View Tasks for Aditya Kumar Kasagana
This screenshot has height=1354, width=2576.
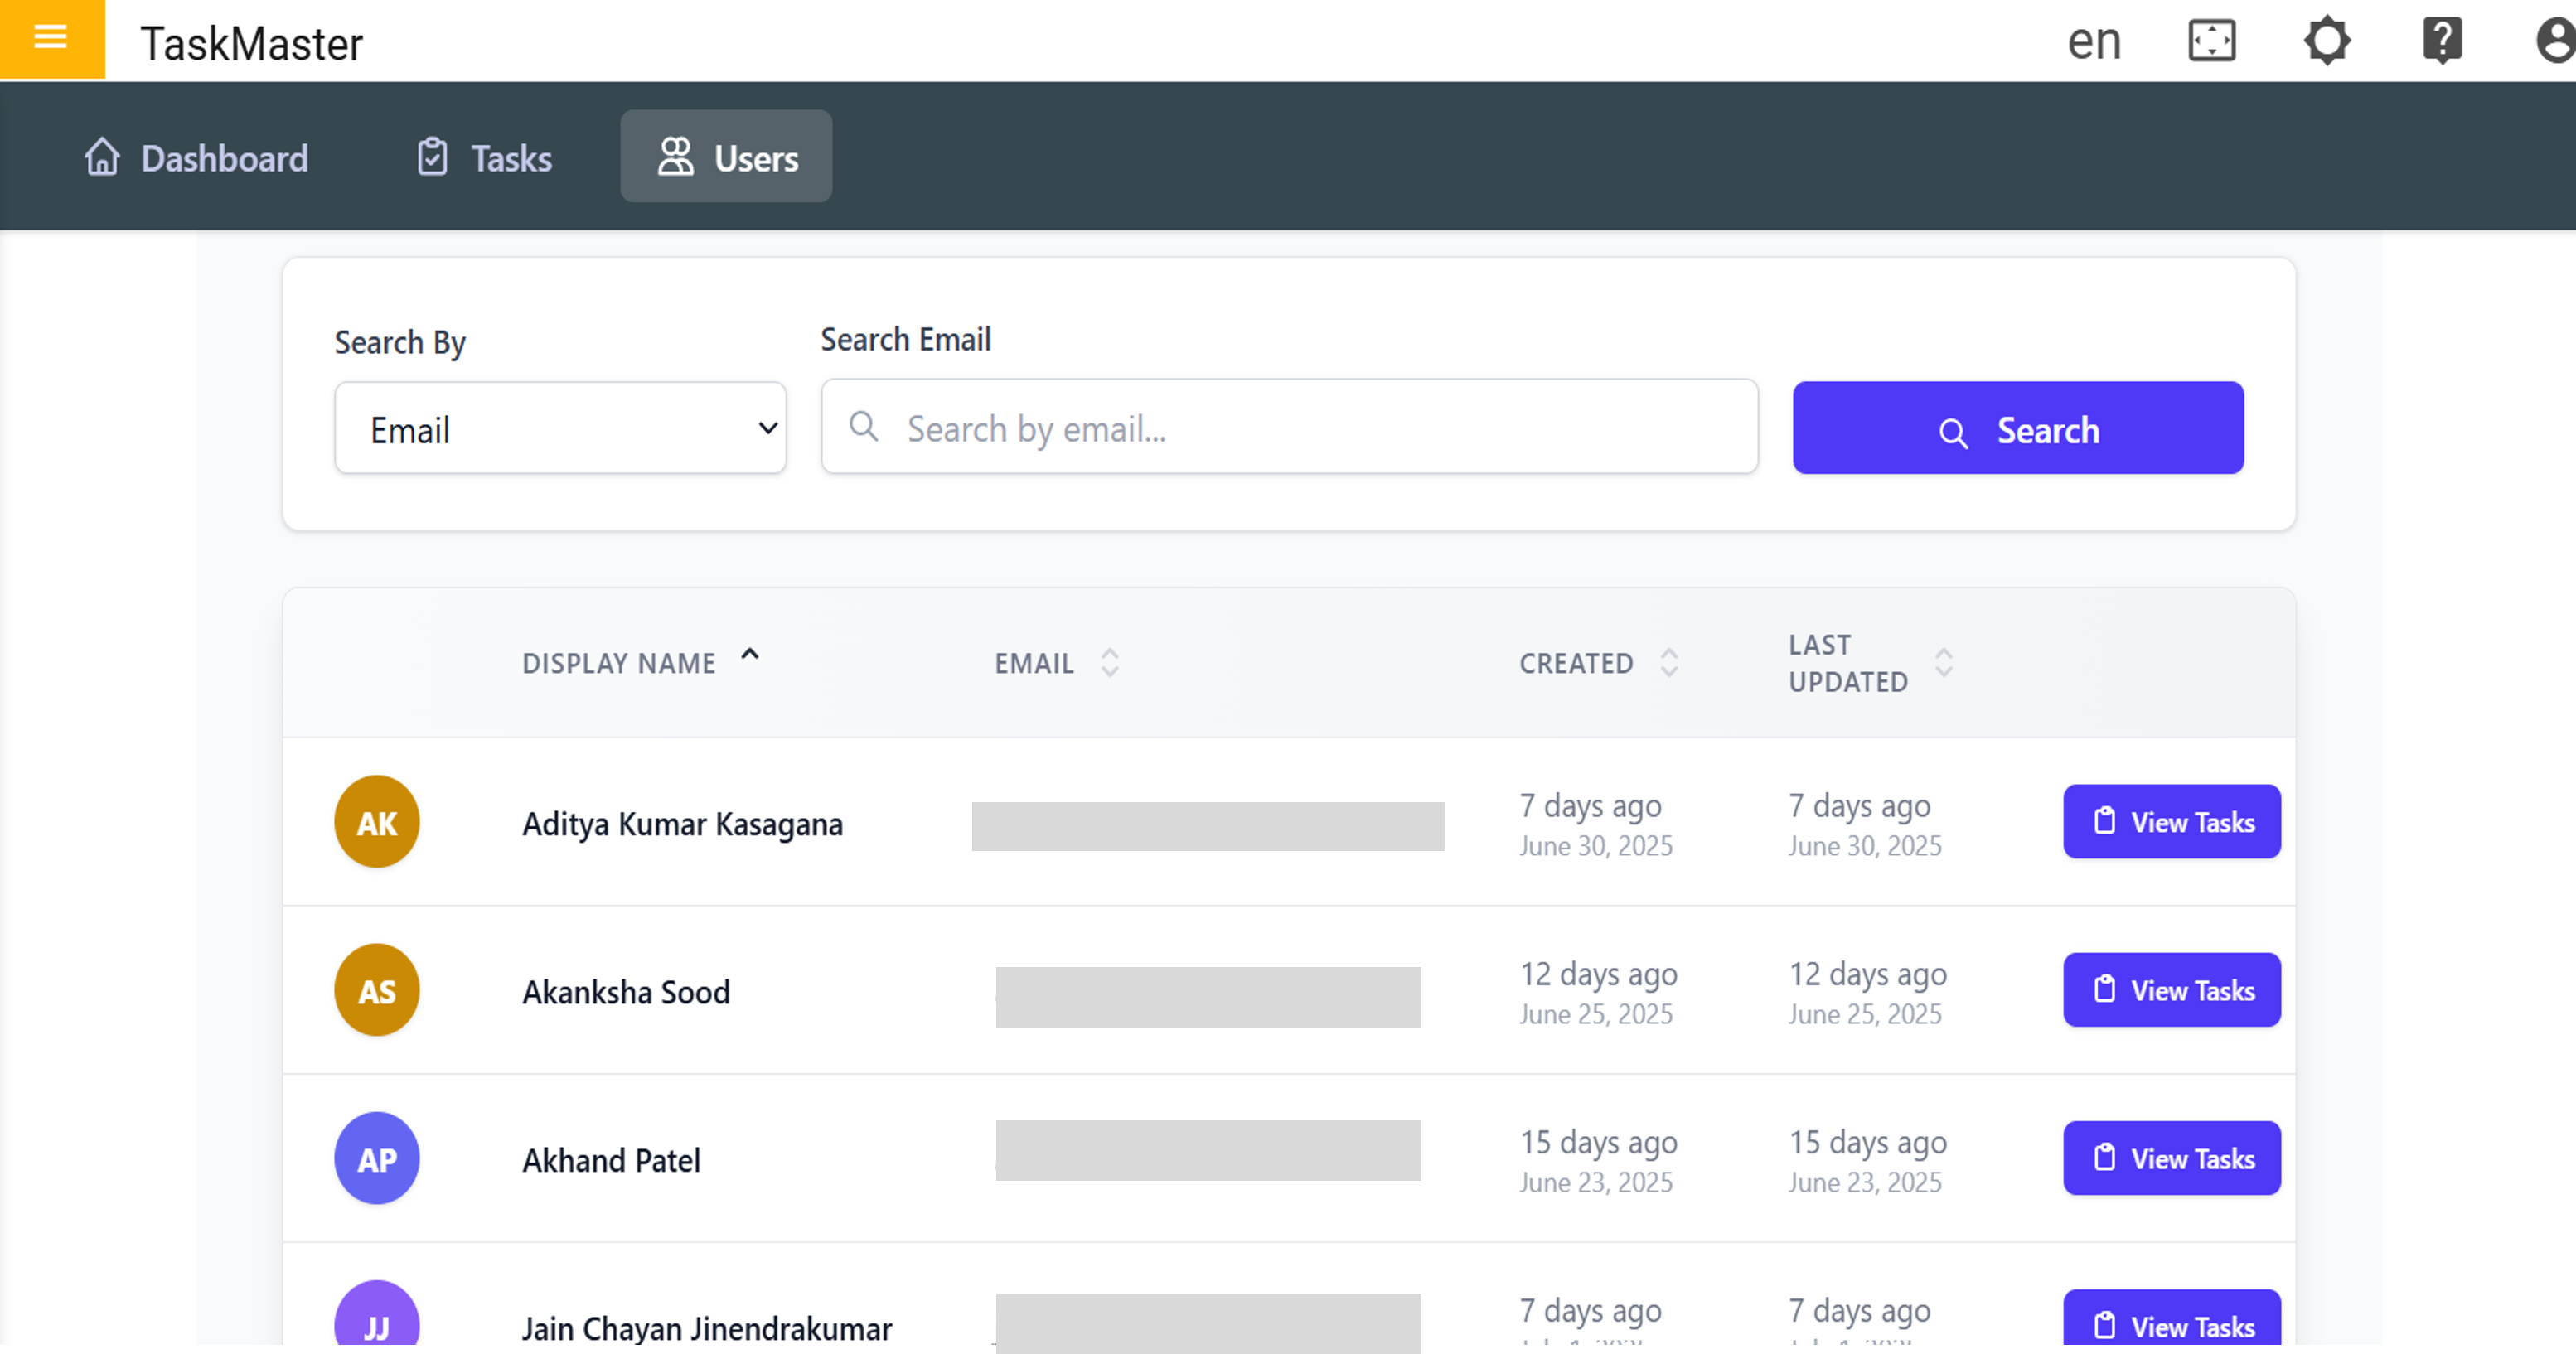click(x=2171, y=822)
